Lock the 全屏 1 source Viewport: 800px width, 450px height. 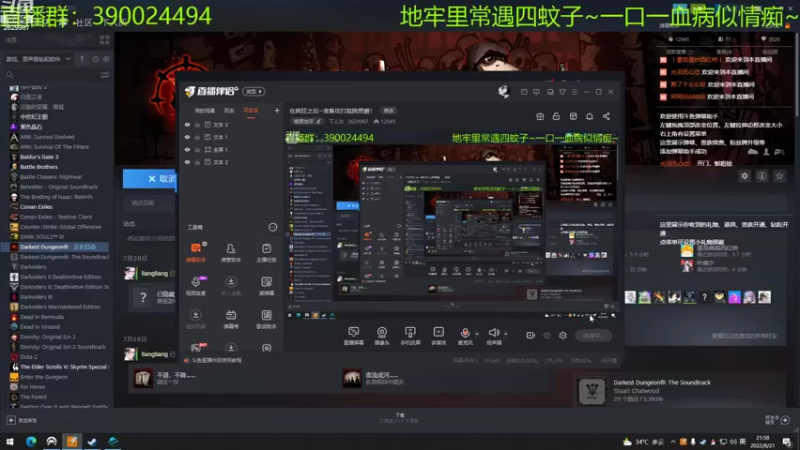197,149
